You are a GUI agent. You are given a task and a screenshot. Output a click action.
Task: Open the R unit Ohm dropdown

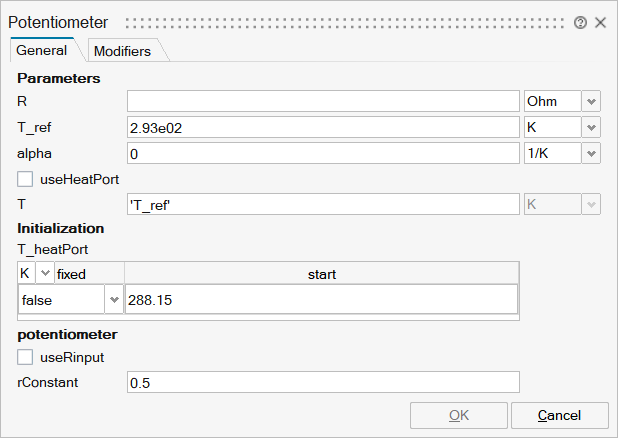pos(591,101)
